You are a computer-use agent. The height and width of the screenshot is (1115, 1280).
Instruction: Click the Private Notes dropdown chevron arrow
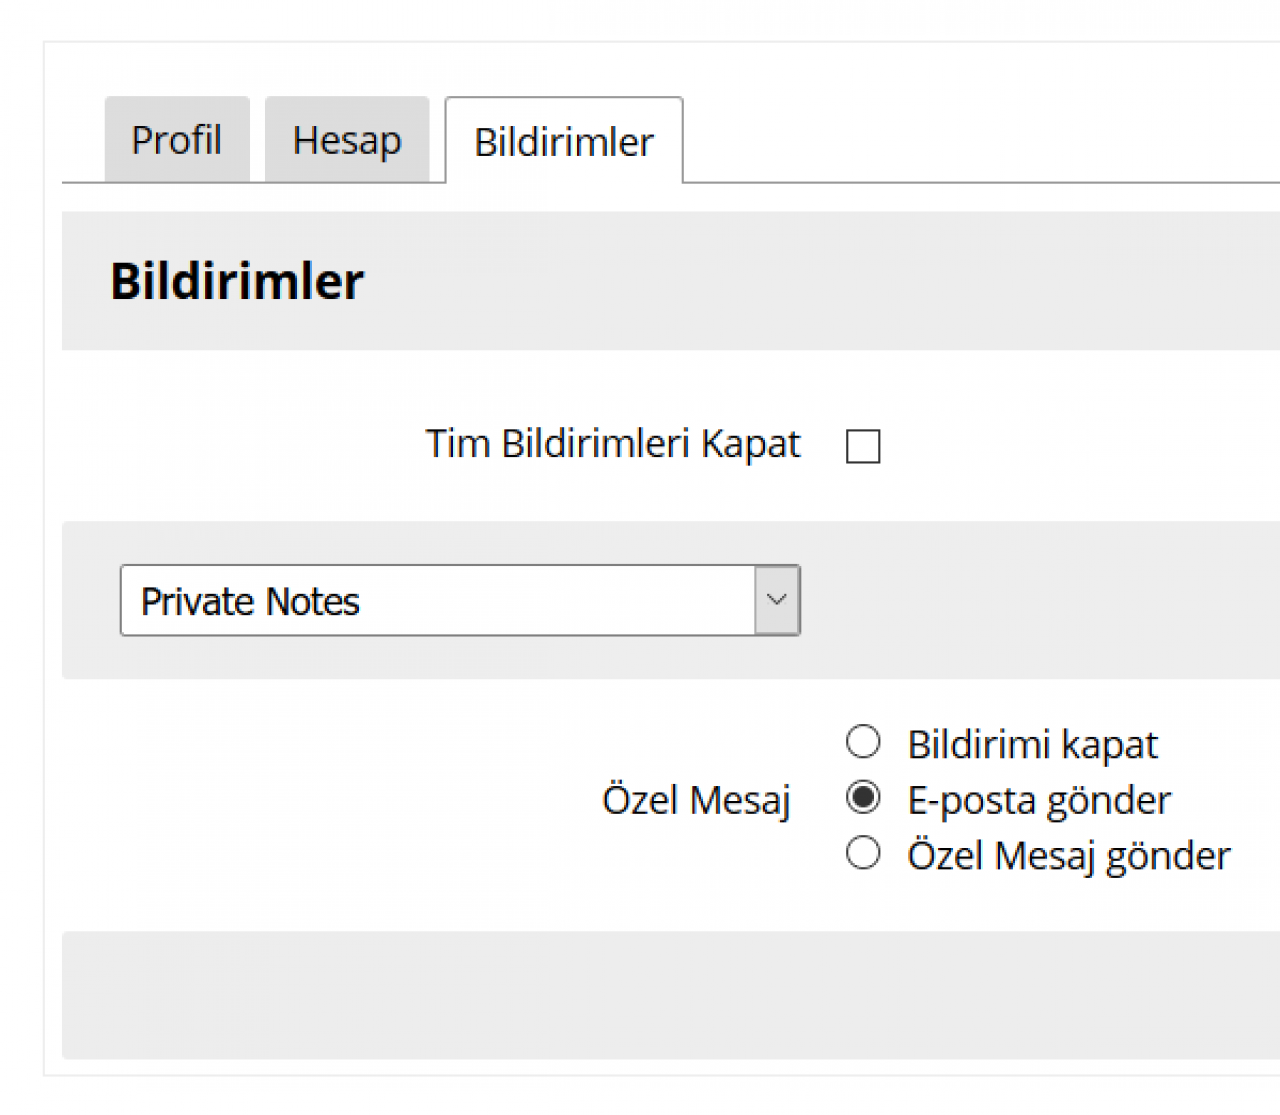(x=777, y=600)
